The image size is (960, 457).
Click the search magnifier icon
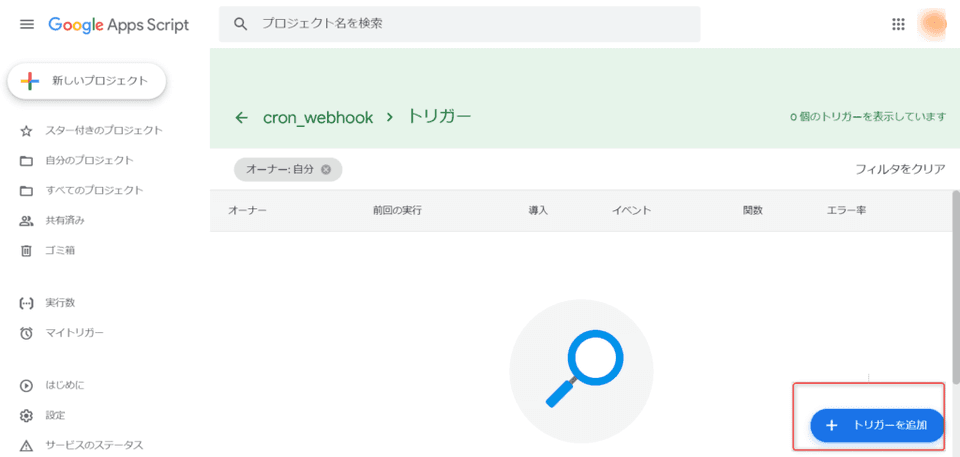pyautogui.click(x=241, y=24)
